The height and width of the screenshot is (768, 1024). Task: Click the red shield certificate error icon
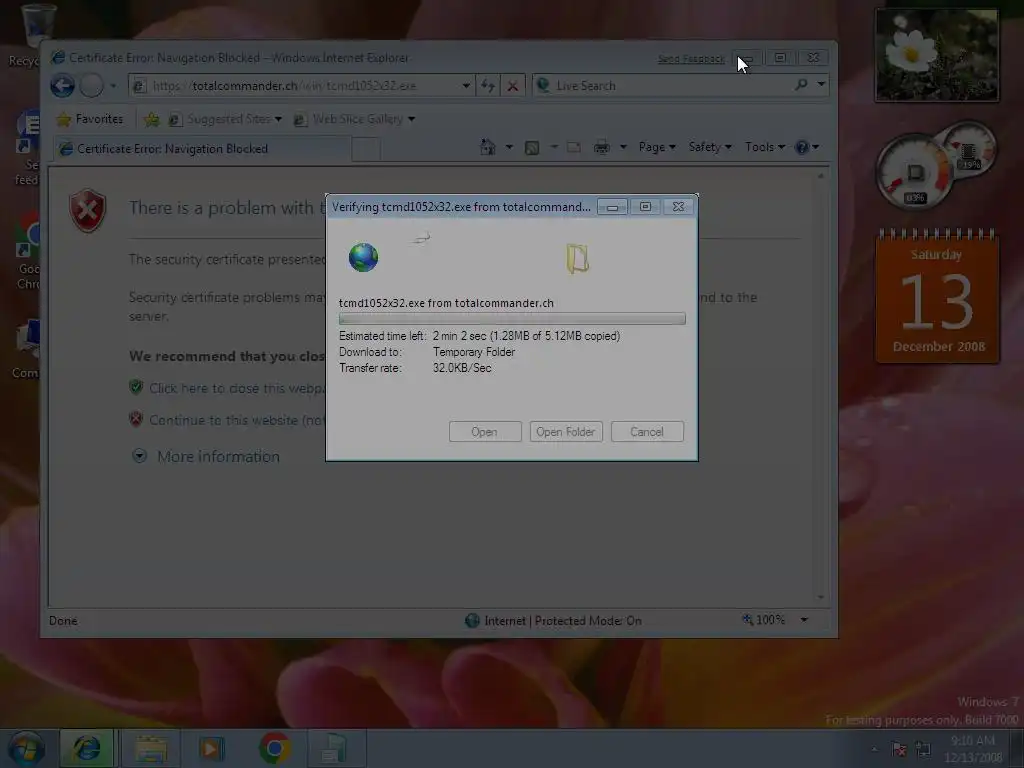[88, 210]
